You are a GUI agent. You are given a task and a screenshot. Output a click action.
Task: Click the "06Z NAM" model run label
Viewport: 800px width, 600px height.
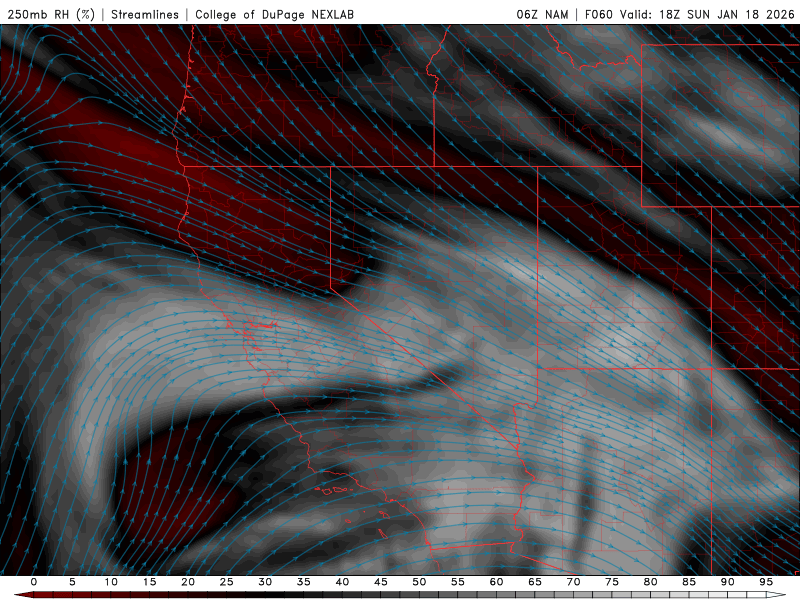(542, 14)
